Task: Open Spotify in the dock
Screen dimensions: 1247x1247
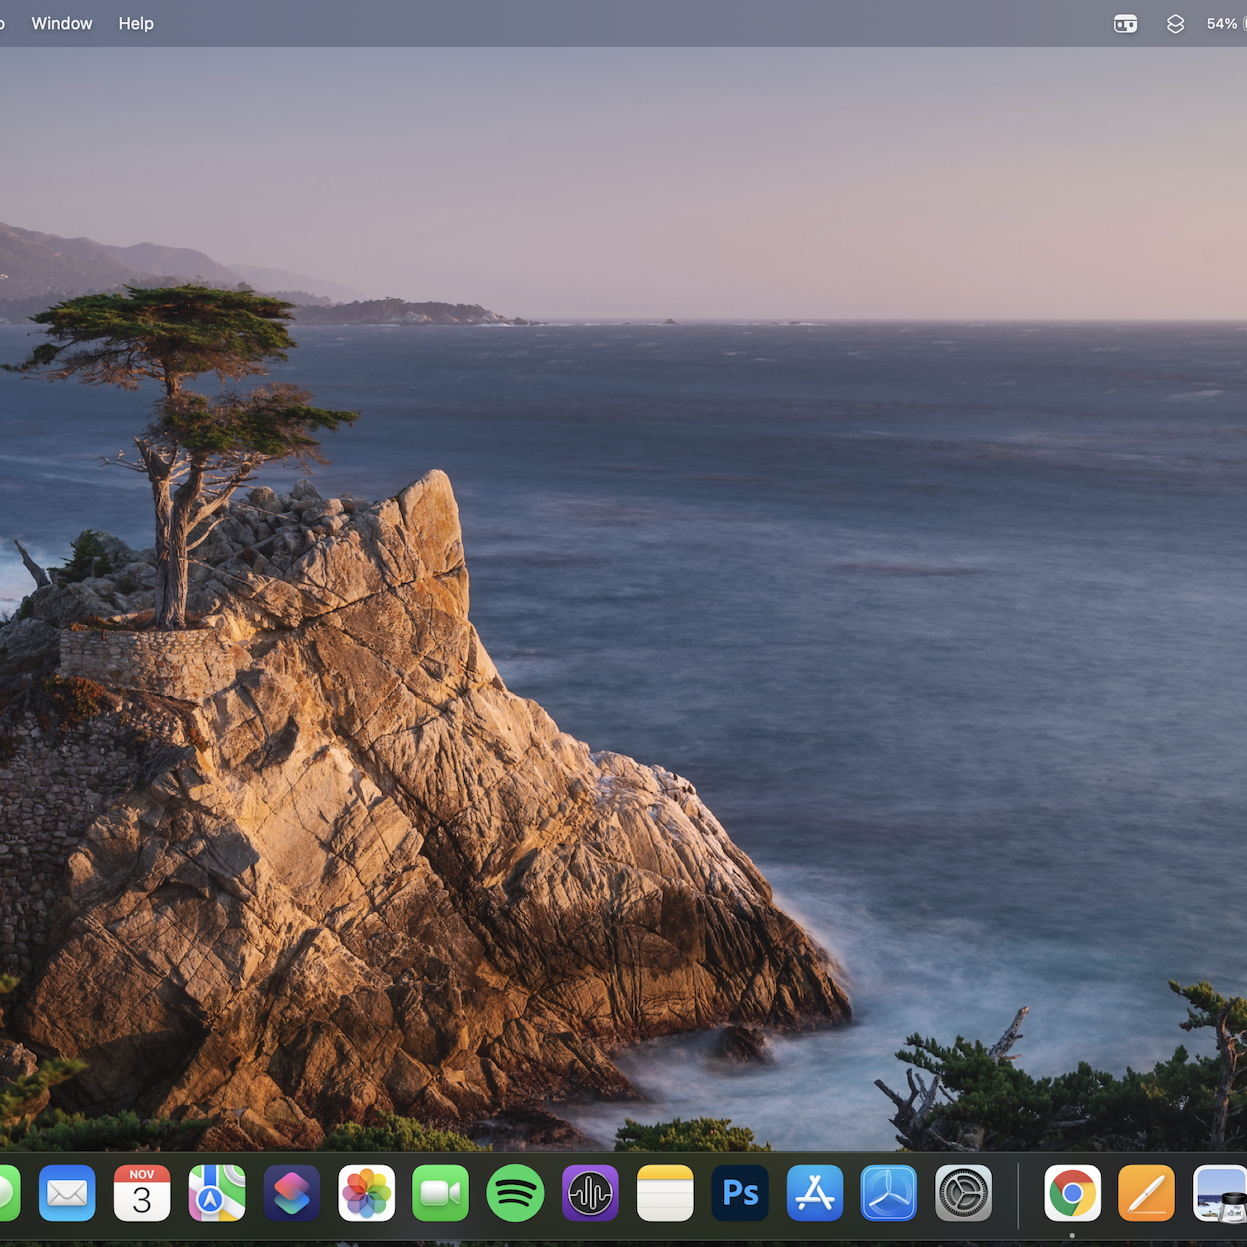Action: 515,1193
